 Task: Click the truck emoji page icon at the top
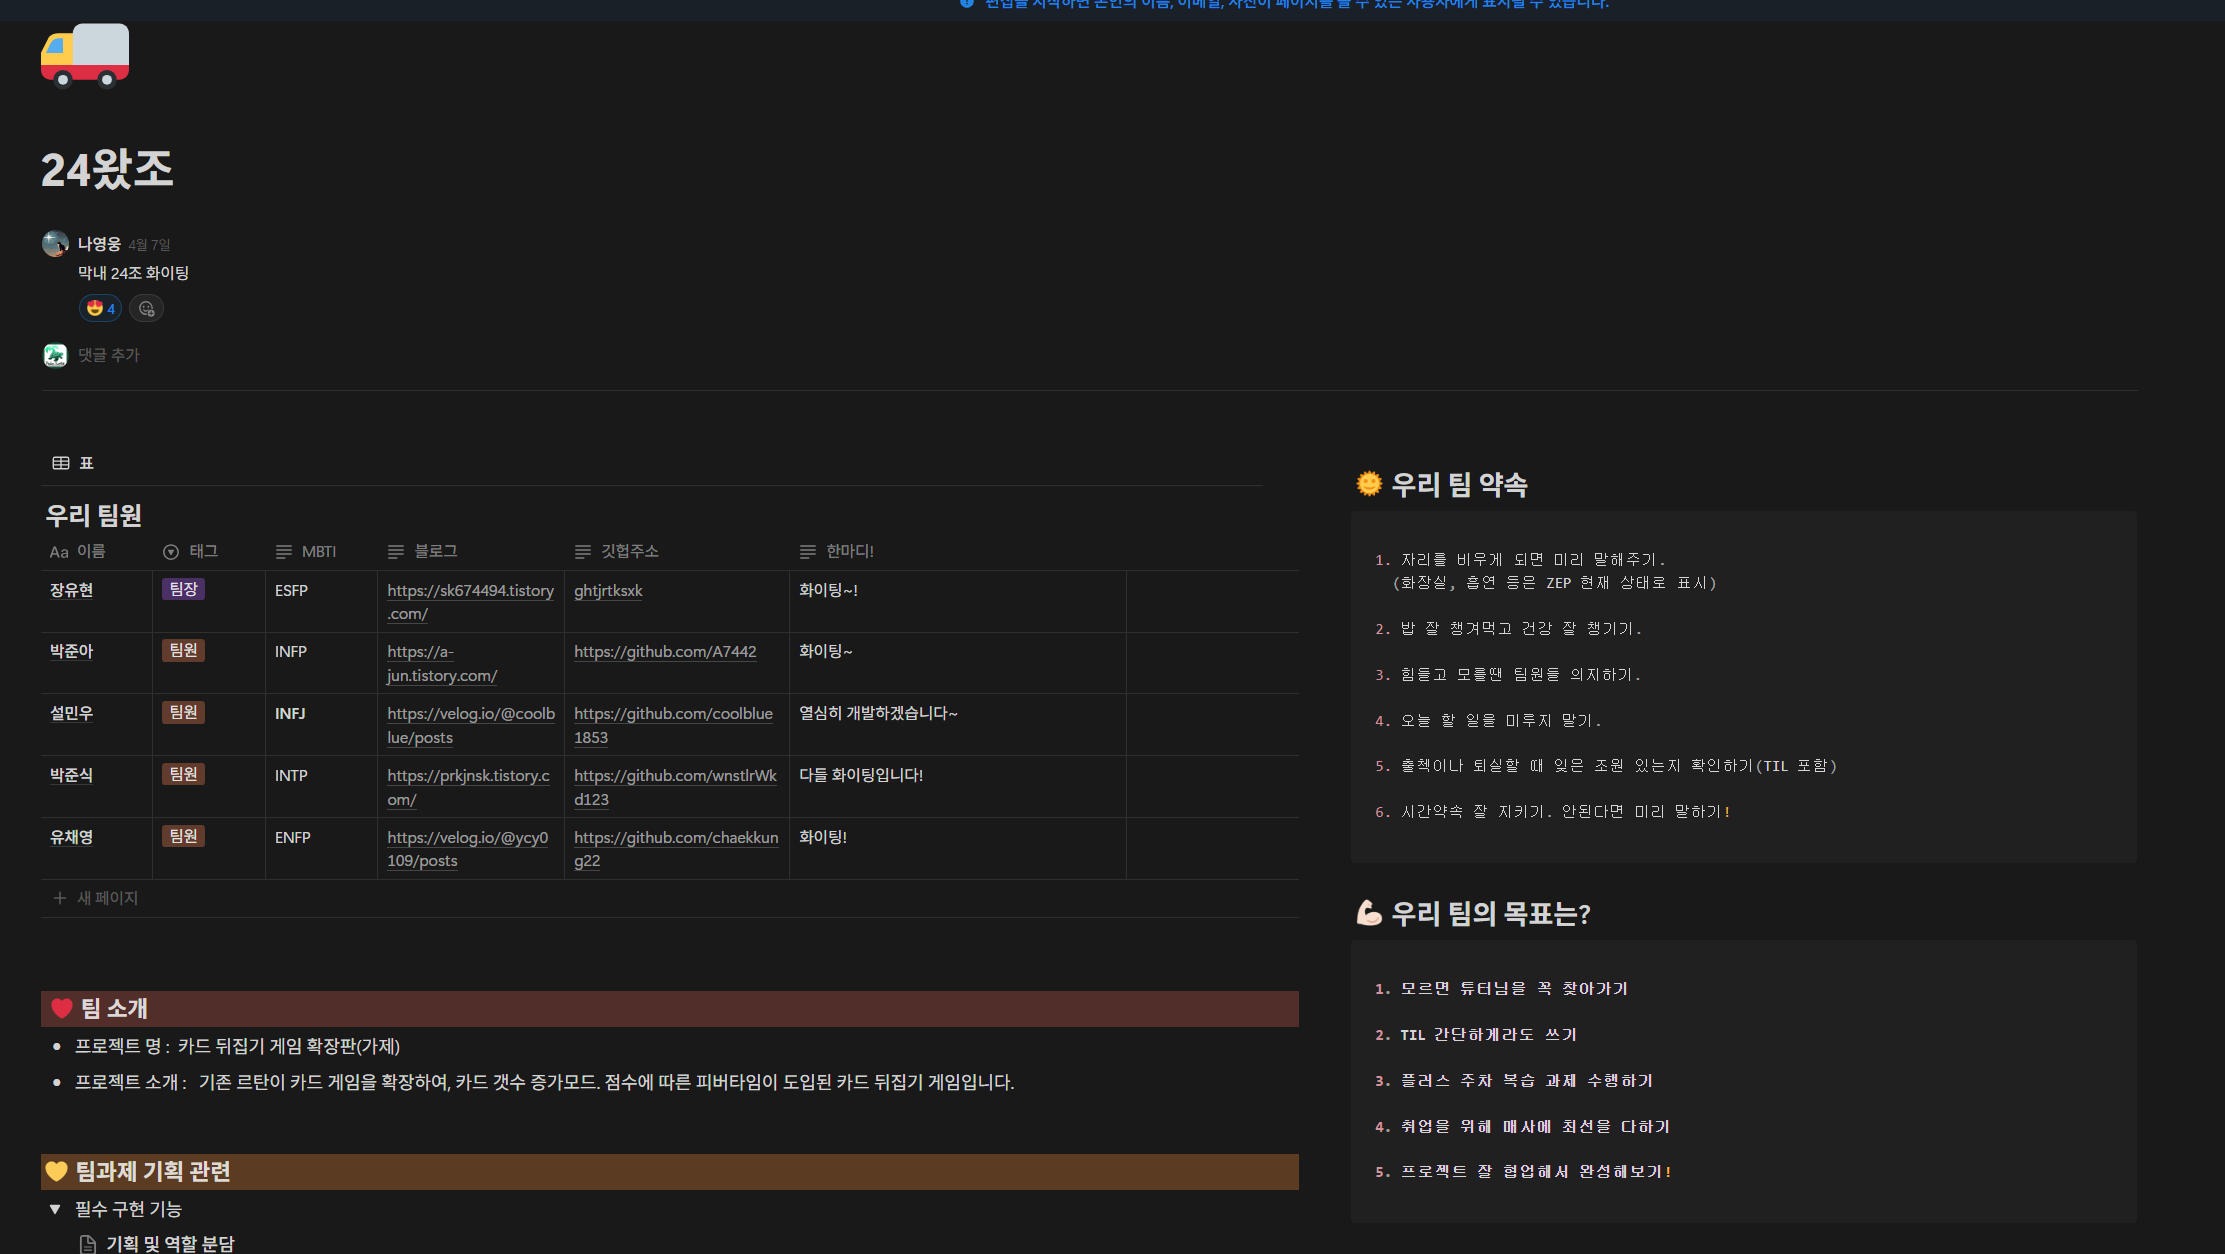(85, 56)
